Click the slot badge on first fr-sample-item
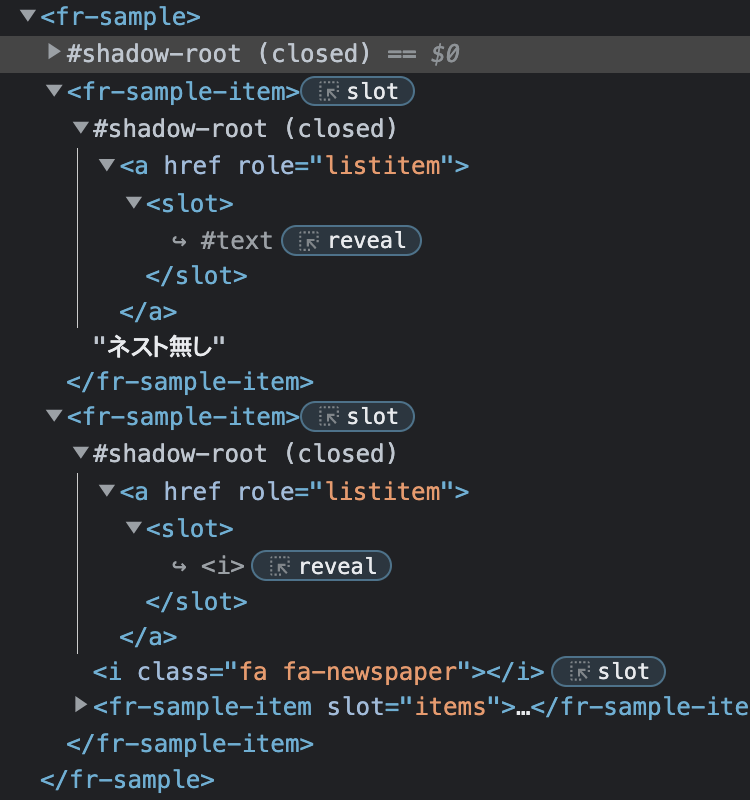This screenshot has height=800, width=750. pyautogui.click(x=358, y=91)
